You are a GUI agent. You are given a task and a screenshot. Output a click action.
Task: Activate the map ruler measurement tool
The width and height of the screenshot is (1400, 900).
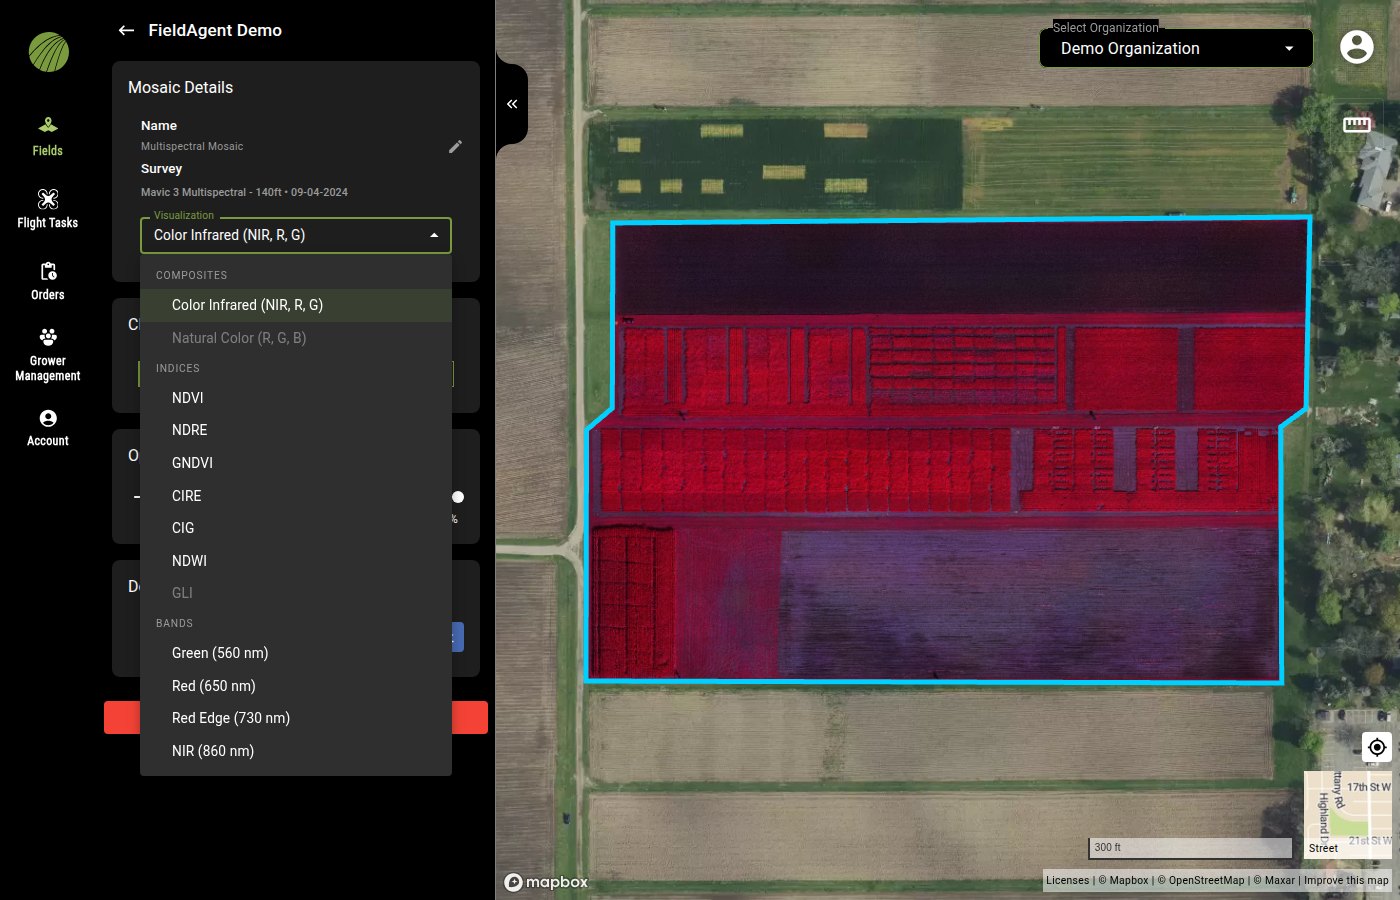tap(1357, 124)
